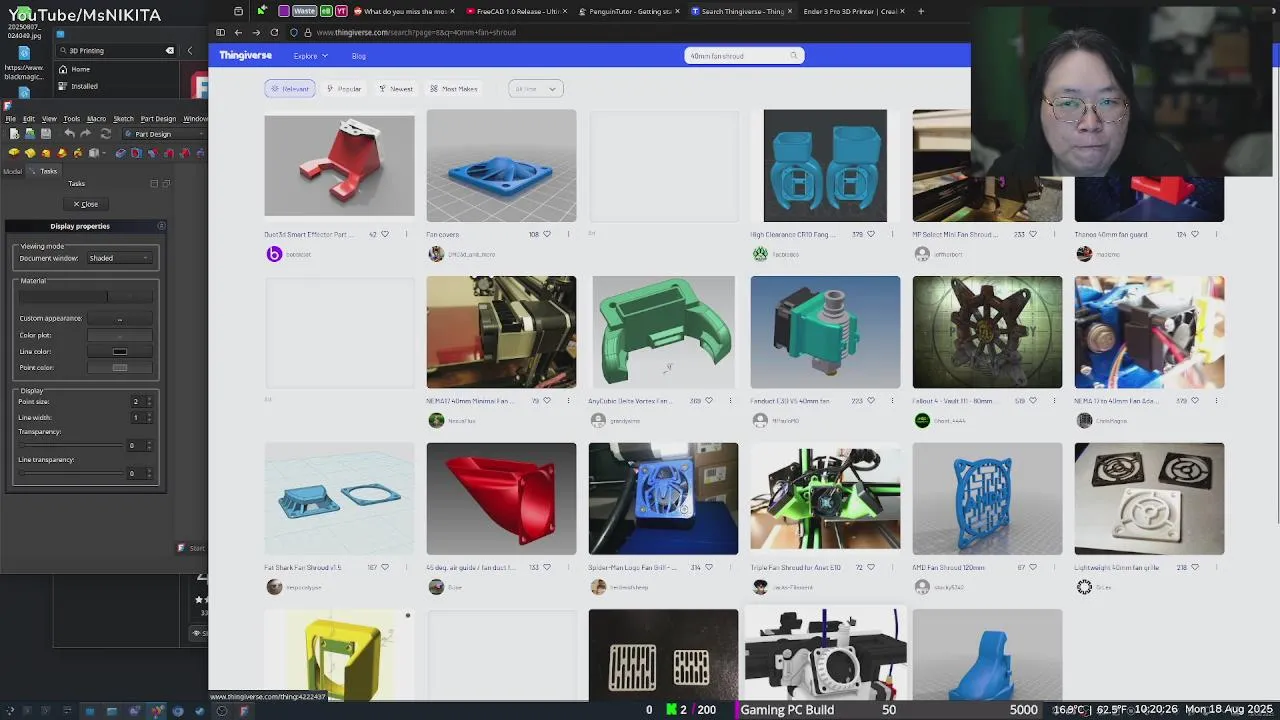Collapse the Display properties section

point(161,226)
